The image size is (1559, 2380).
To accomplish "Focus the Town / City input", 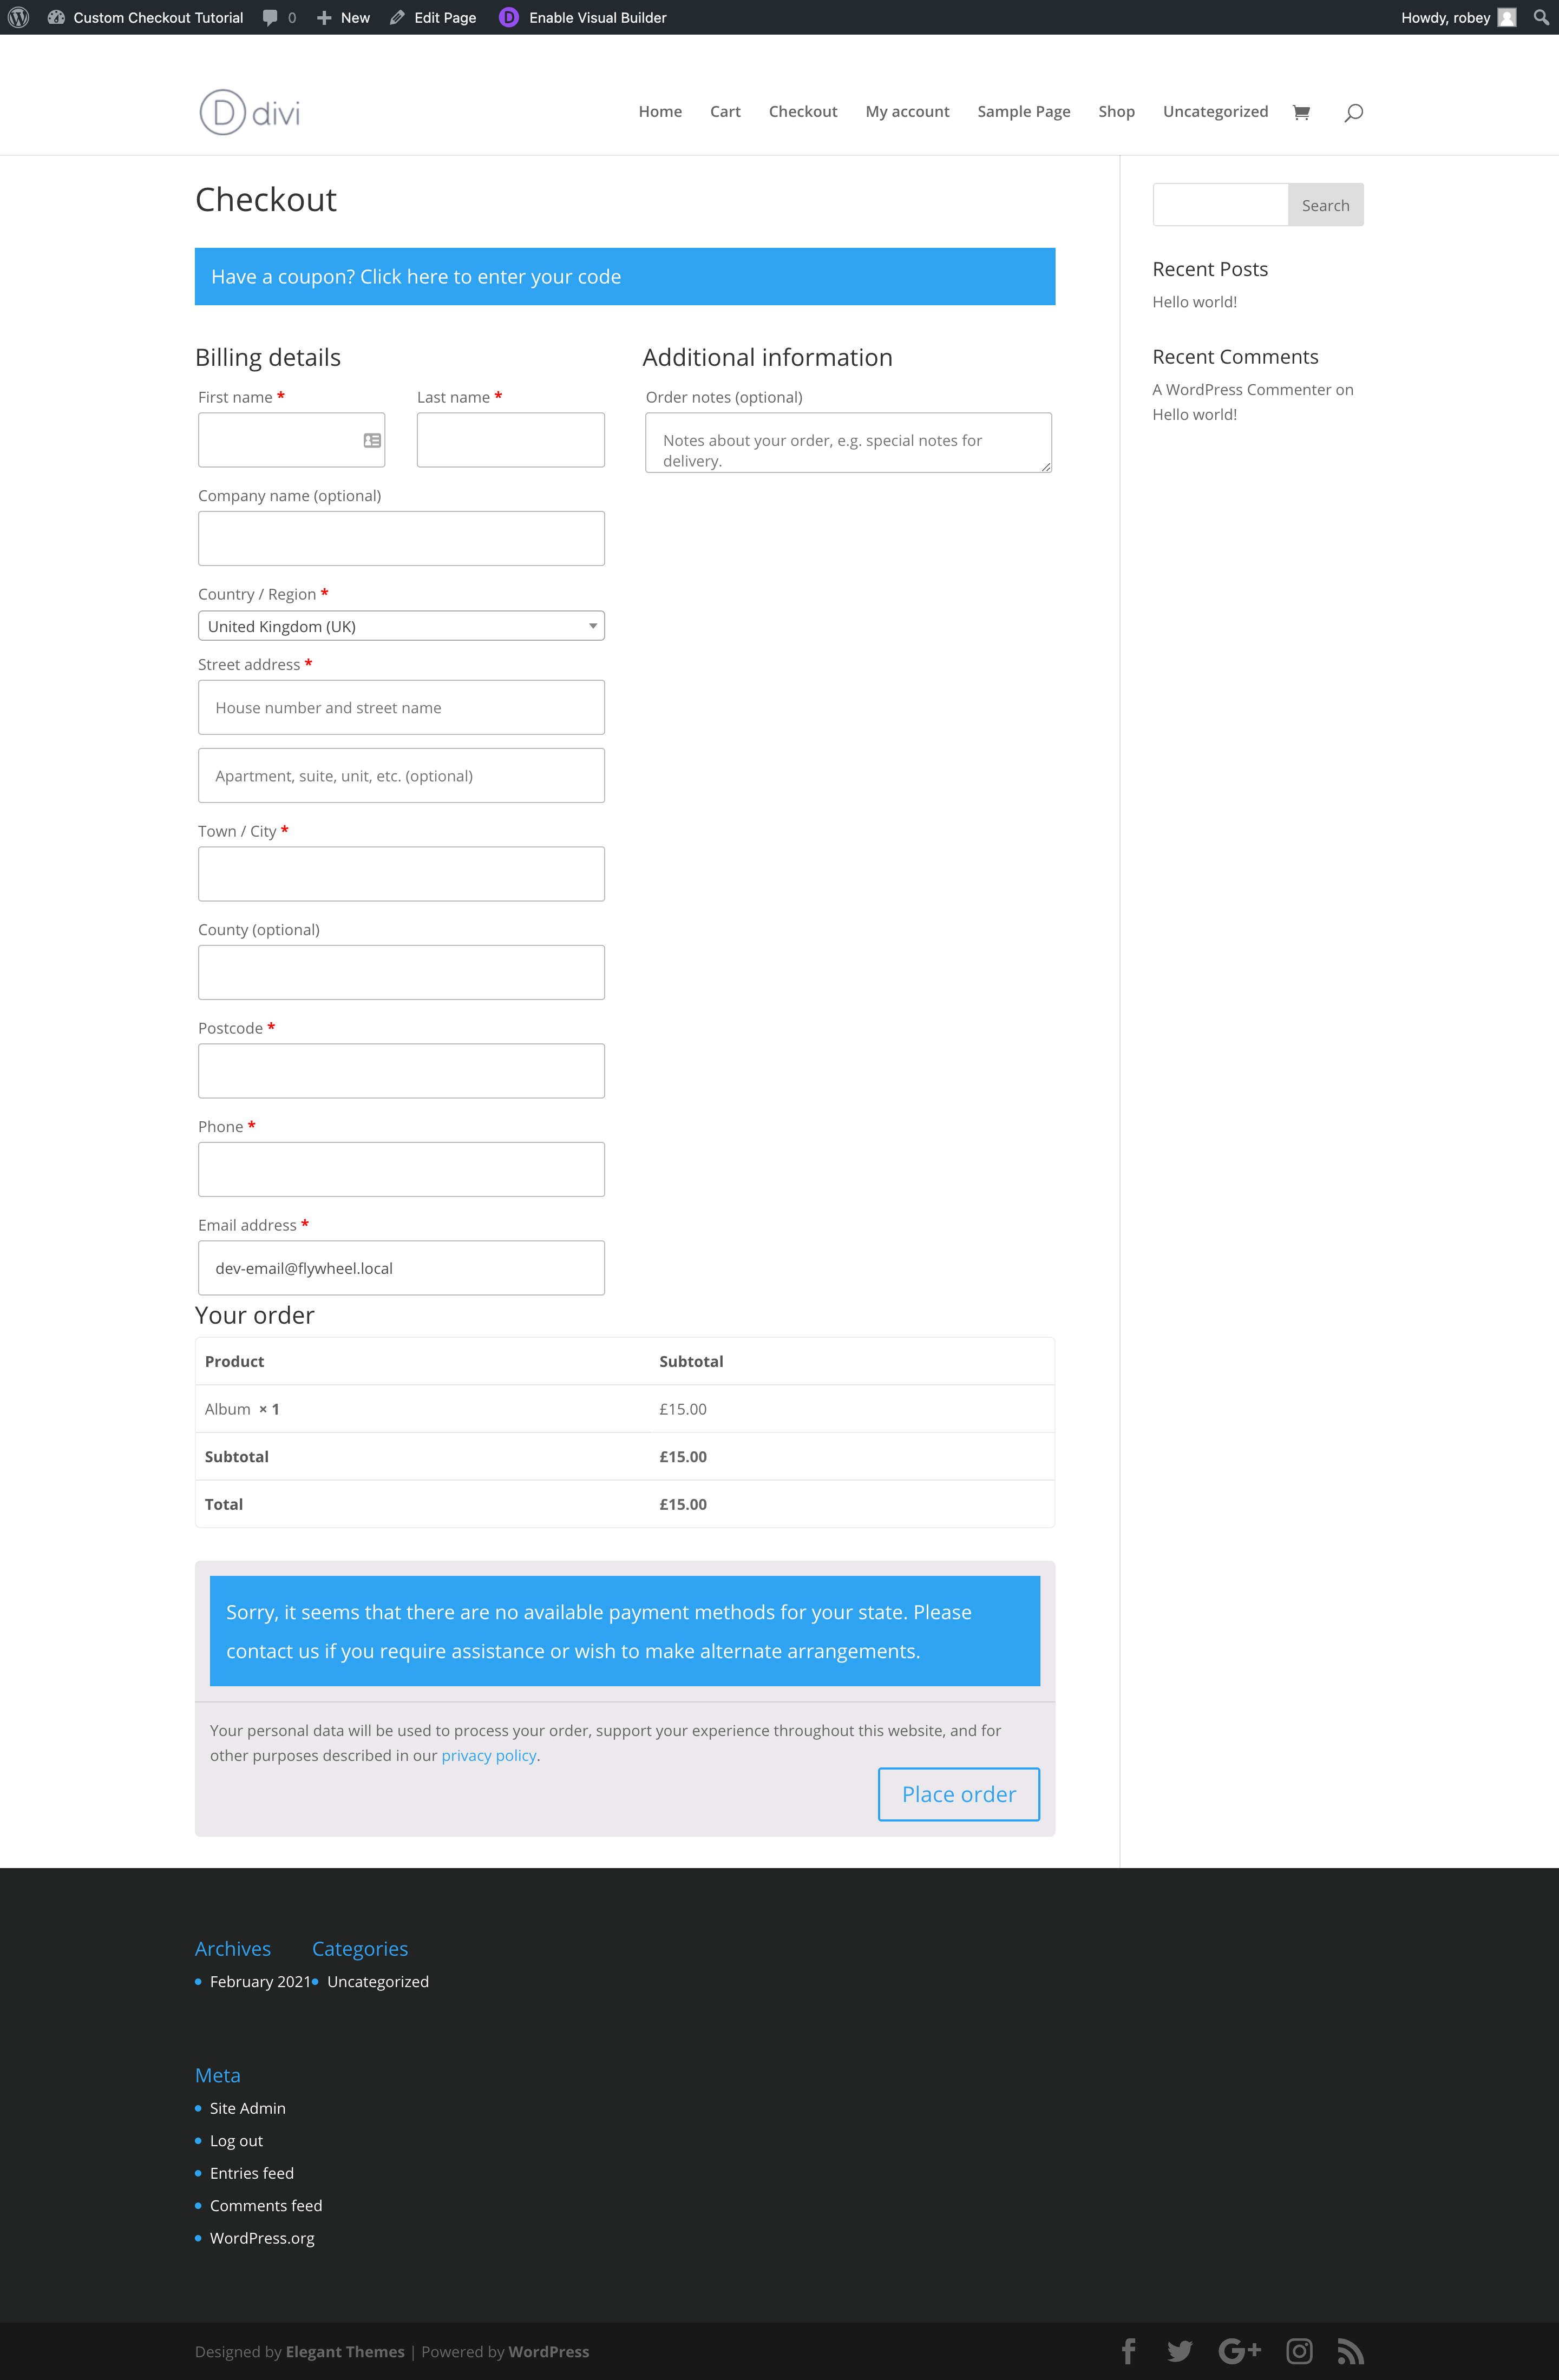I will click(401, 874).
